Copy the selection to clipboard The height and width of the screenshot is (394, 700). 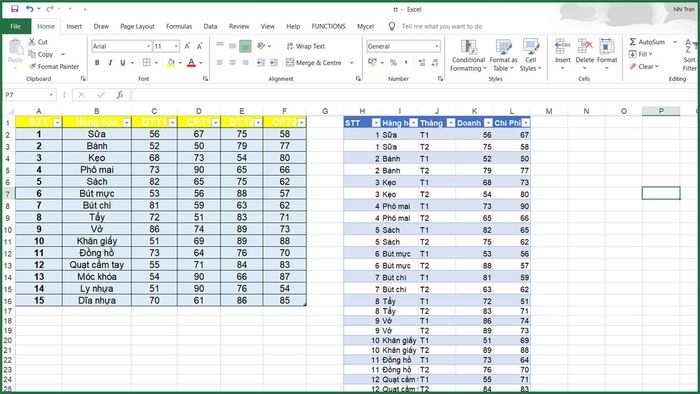point(41,54)
